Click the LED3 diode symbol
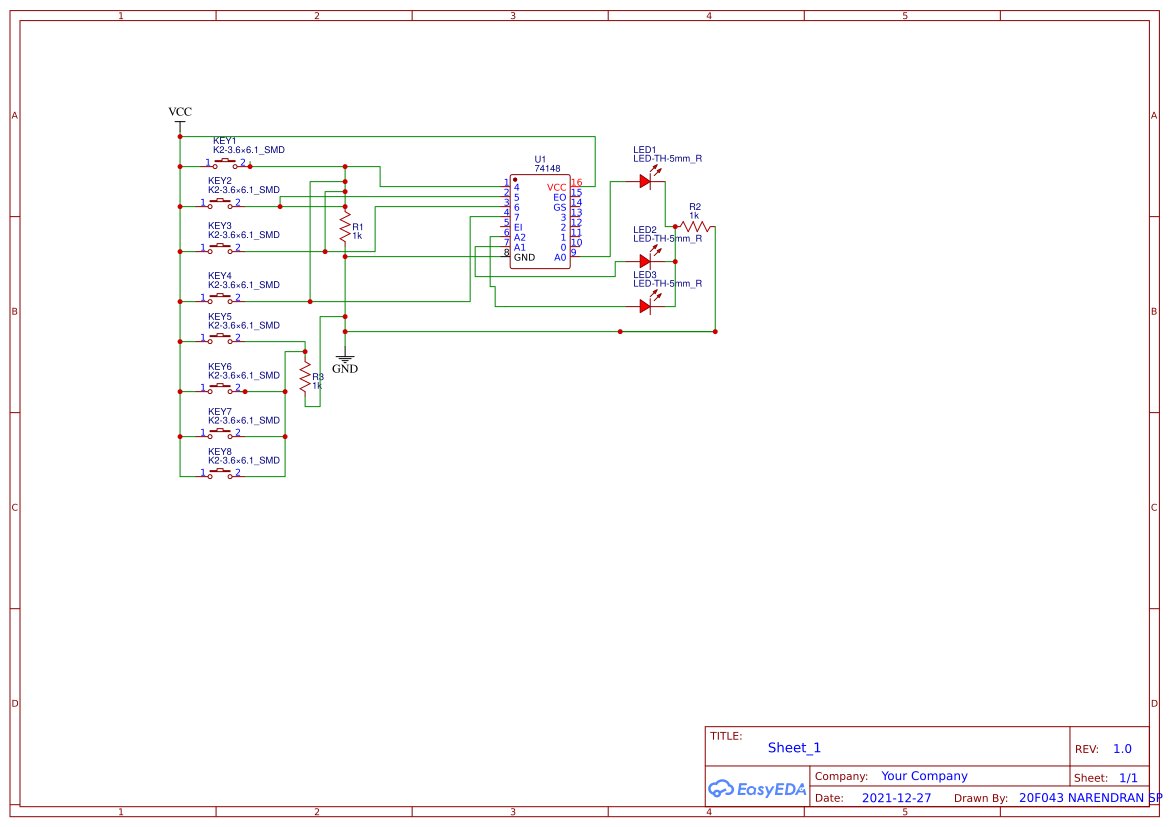The image size is (1175, 827). coord(646,304)
